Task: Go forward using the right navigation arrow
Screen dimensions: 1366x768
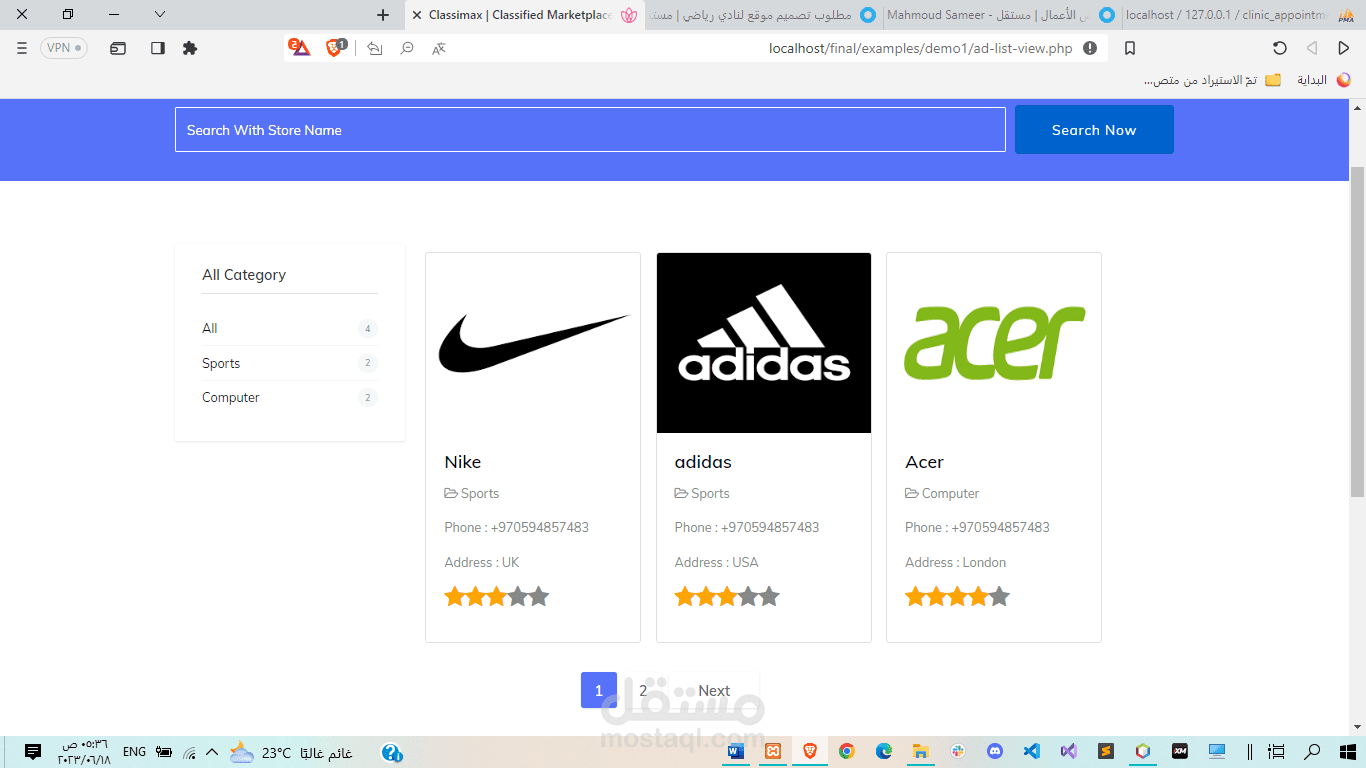Action: click(x=1343, y=48)
